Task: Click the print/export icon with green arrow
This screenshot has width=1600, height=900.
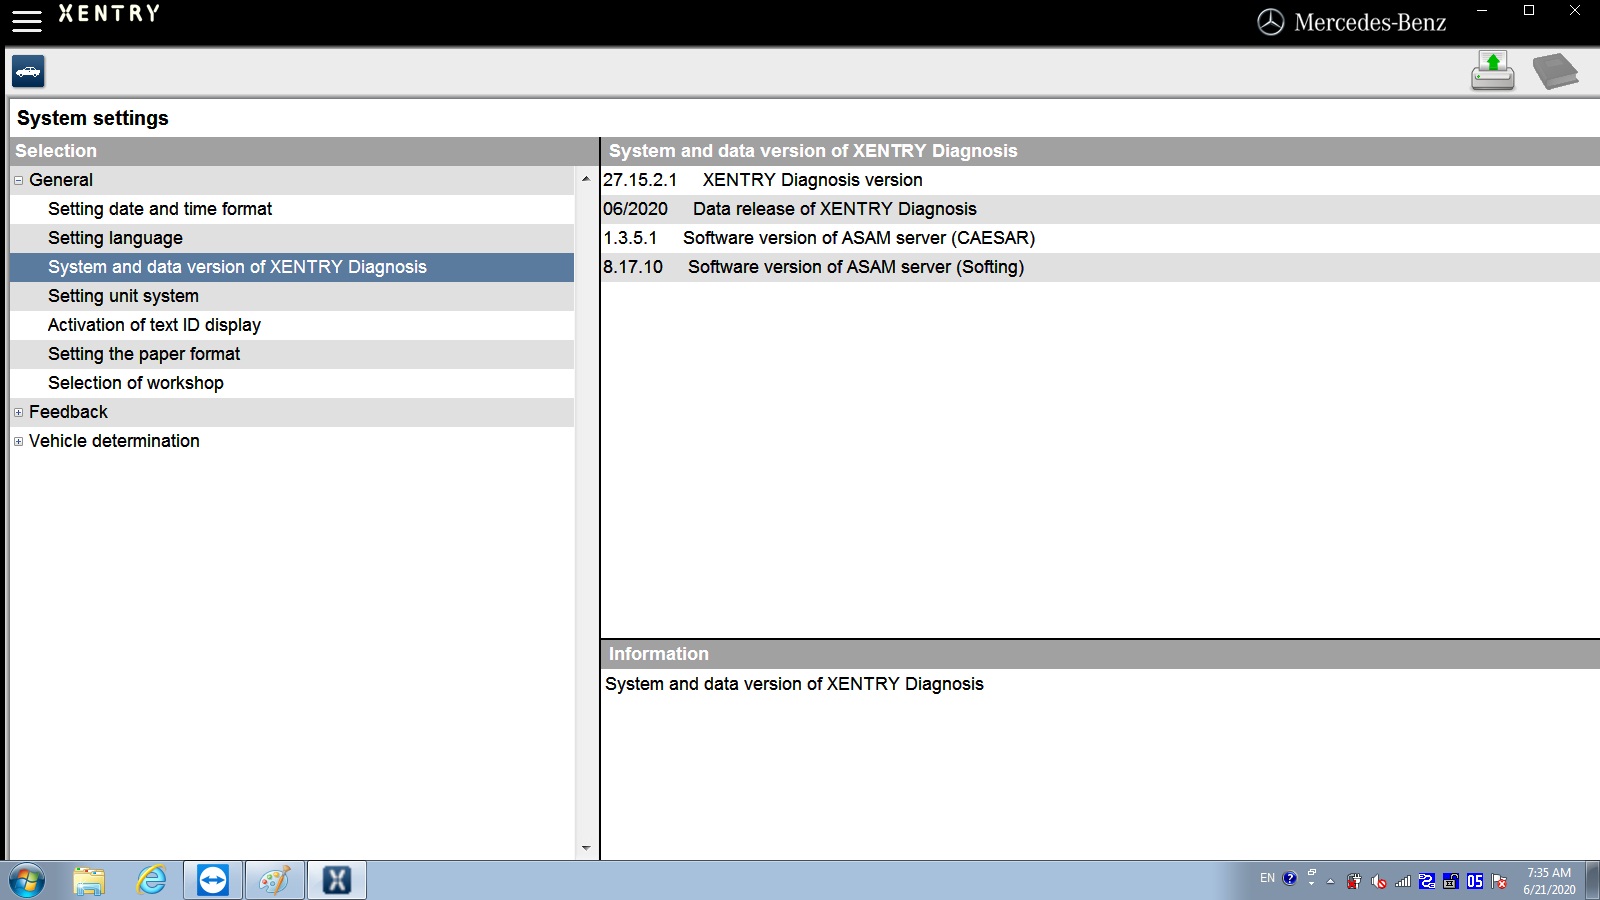Action: click(1492, 71)
